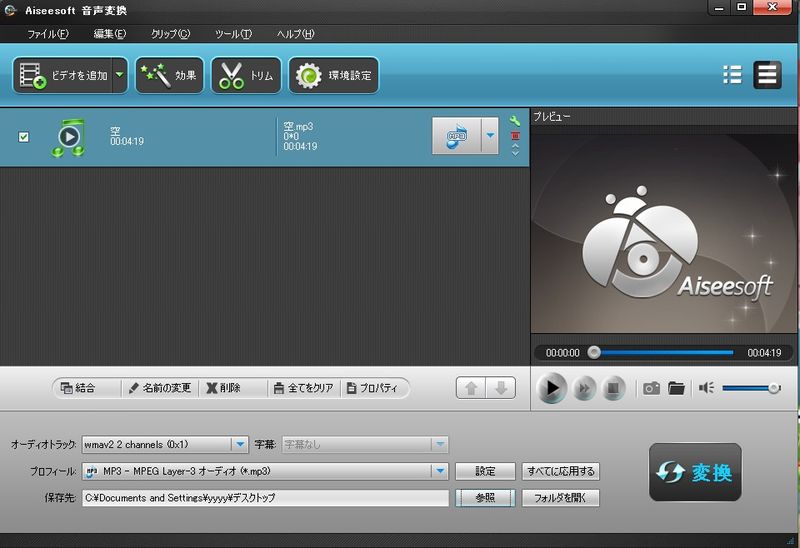This screenshot has height=548, width=800.
Task: Click the move down arrow button
Action: click(x=501, y=388)
